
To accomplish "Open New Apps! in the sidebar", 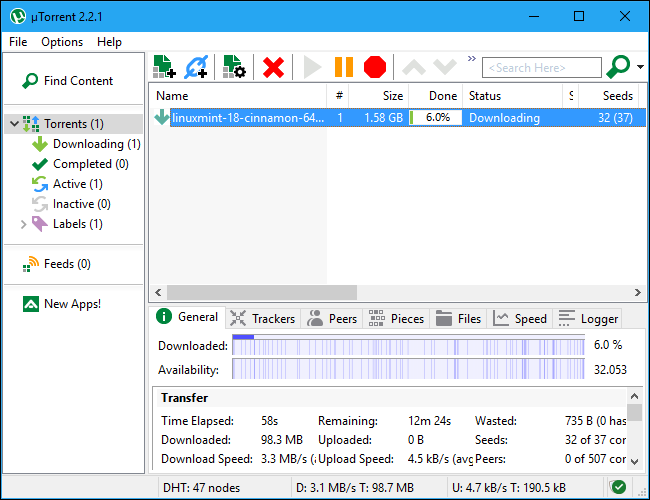I will (x=62, y=304).
